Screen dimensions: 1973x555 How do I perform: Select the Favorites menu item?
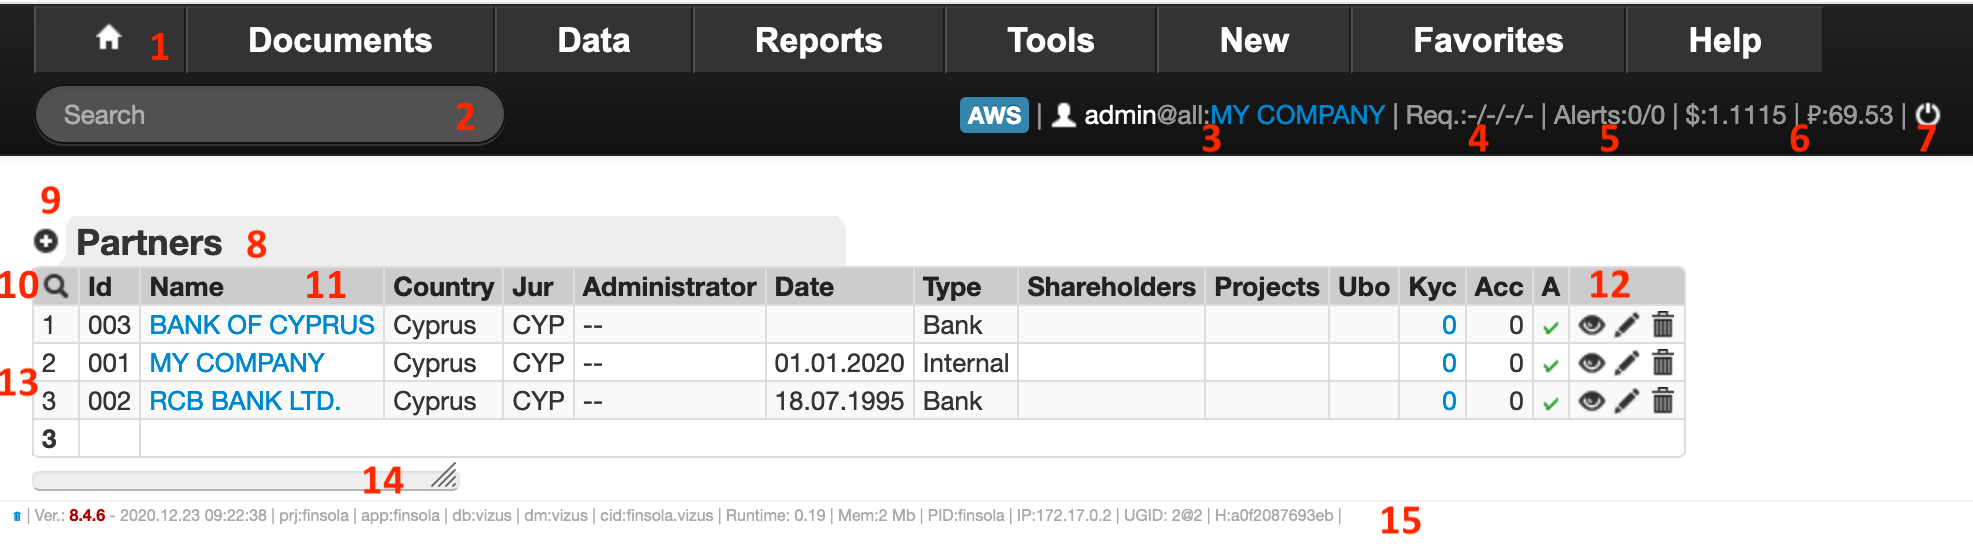pos(1488,40)
